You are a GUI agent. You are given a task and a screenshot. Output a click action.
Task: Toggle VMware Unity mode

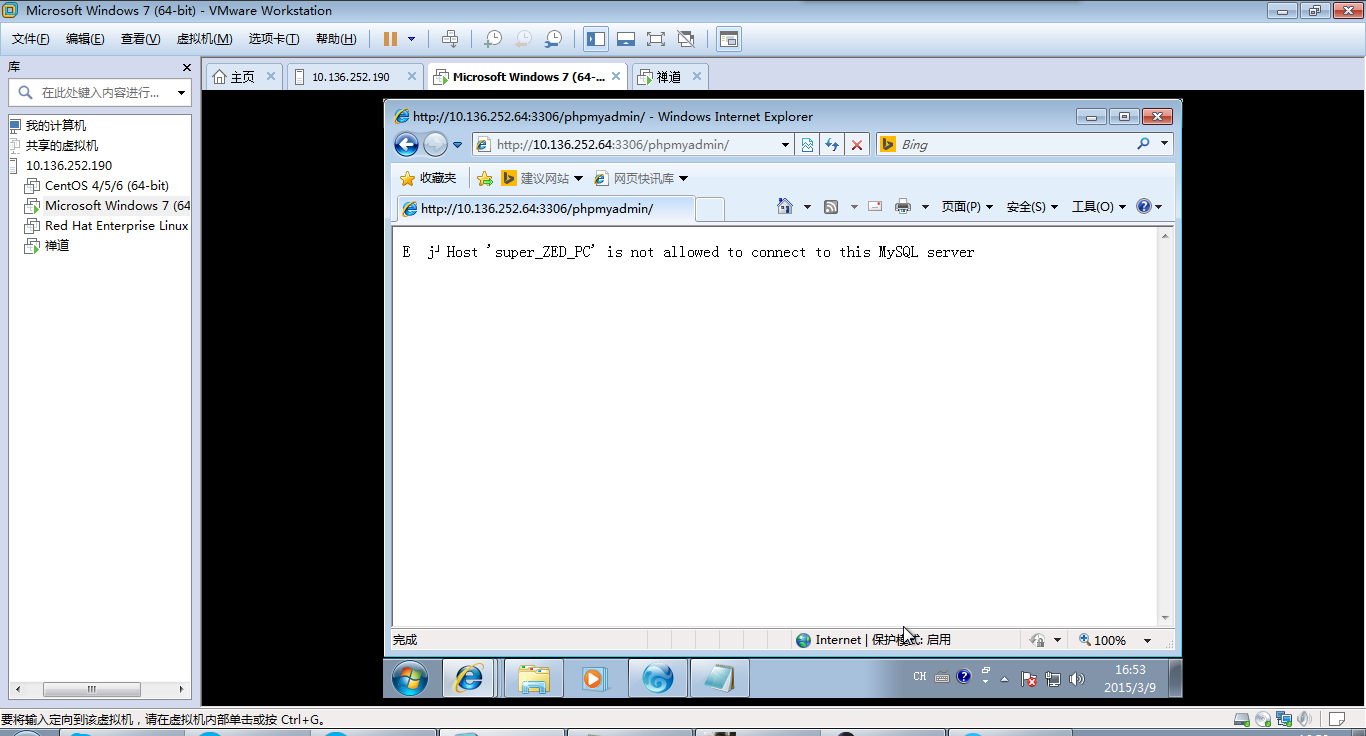(686, 39)
